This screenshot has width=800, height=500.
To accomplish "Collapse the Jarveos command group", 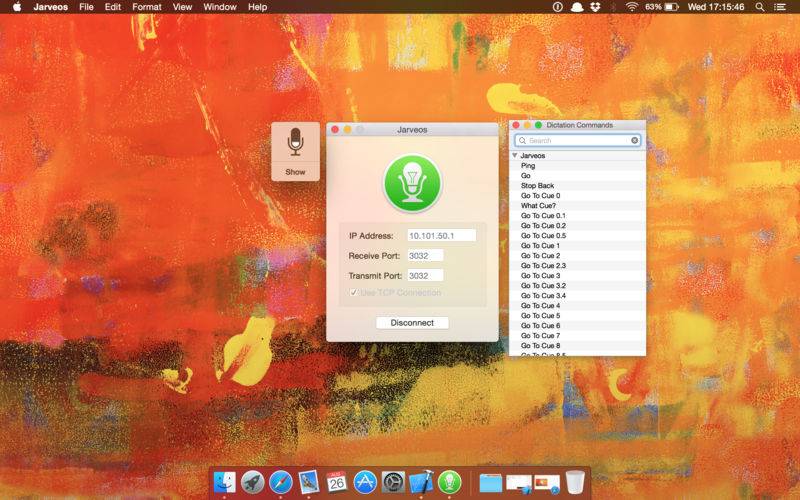I will 514,156.
